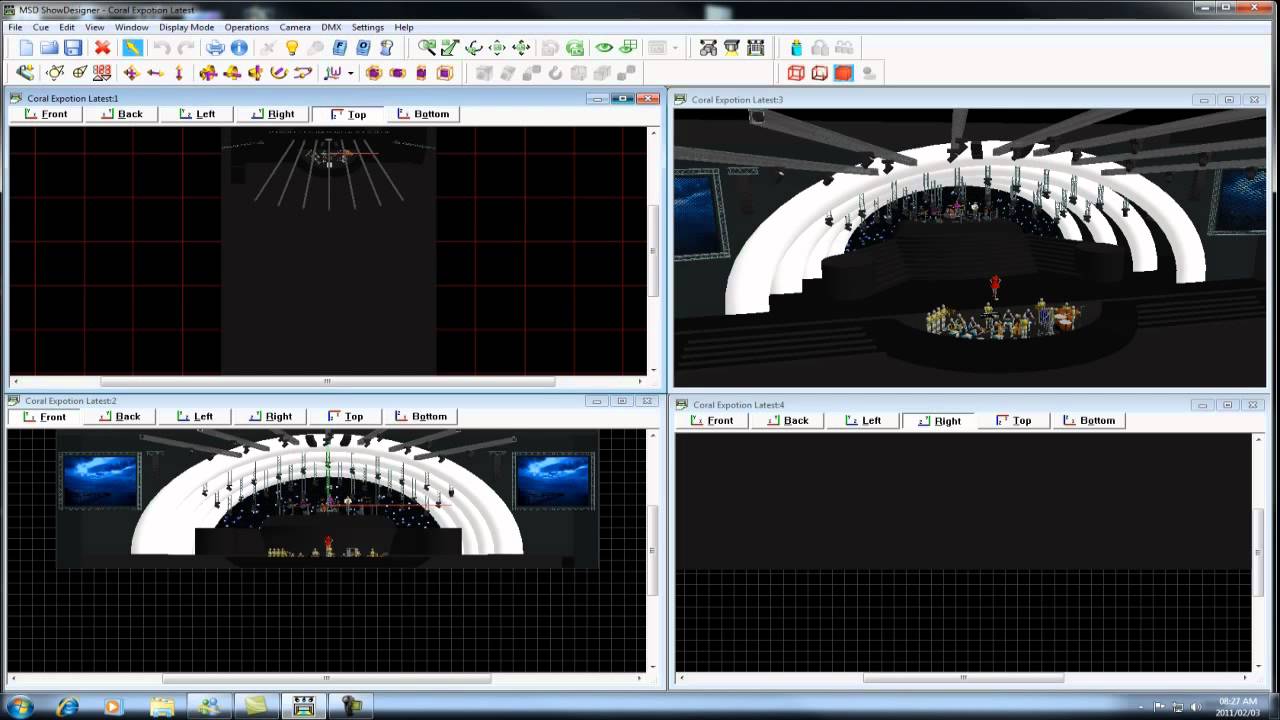Launch Internet Explorer from the taskbar
The height and width of the screenshot is (720, 1280).
(x=68, y=706)
